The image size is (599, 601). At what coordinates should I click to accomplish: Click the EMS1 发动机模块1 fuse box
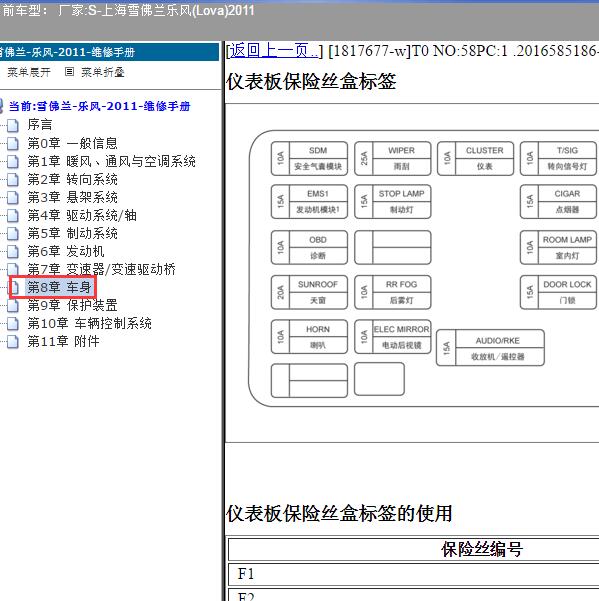click(x=309, y=202)
